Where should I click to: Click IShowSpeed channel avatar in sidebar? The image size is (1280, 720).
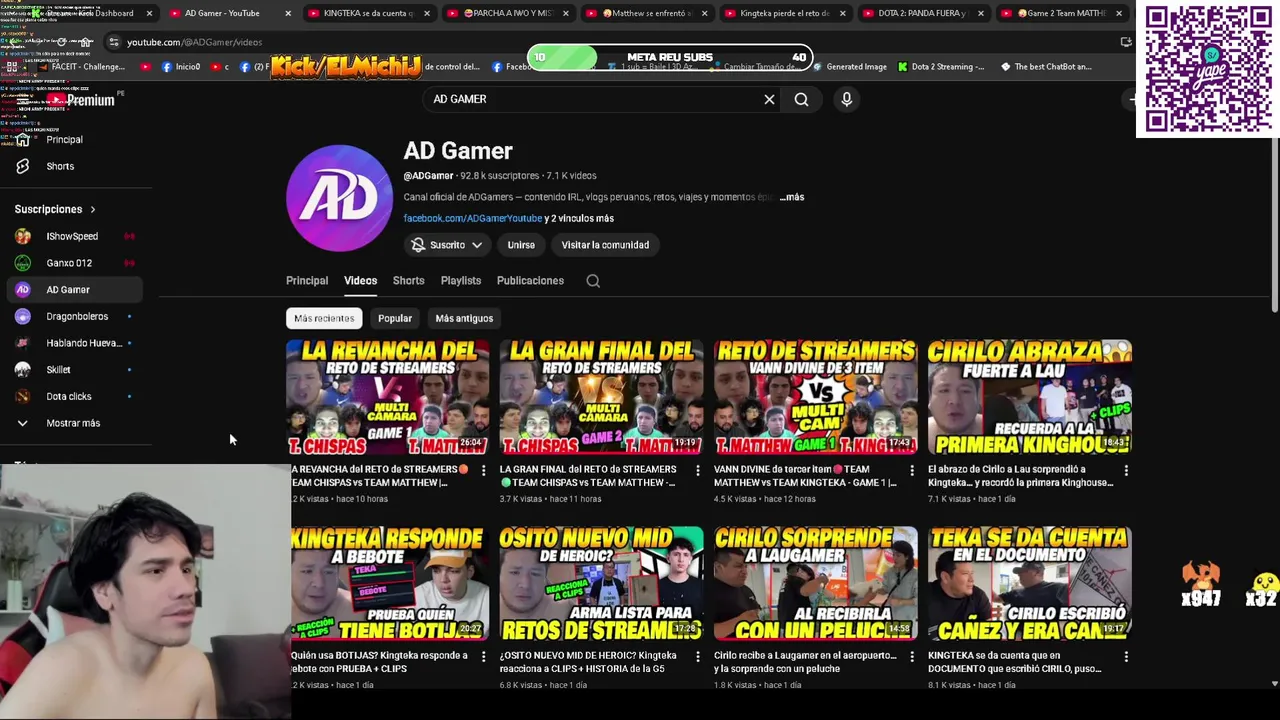point(23,236)
